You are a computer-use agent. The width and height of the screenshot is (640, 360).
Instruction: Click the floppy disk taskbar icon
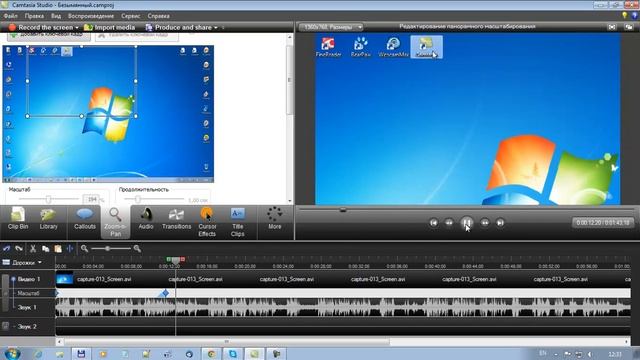pos(81,354)
